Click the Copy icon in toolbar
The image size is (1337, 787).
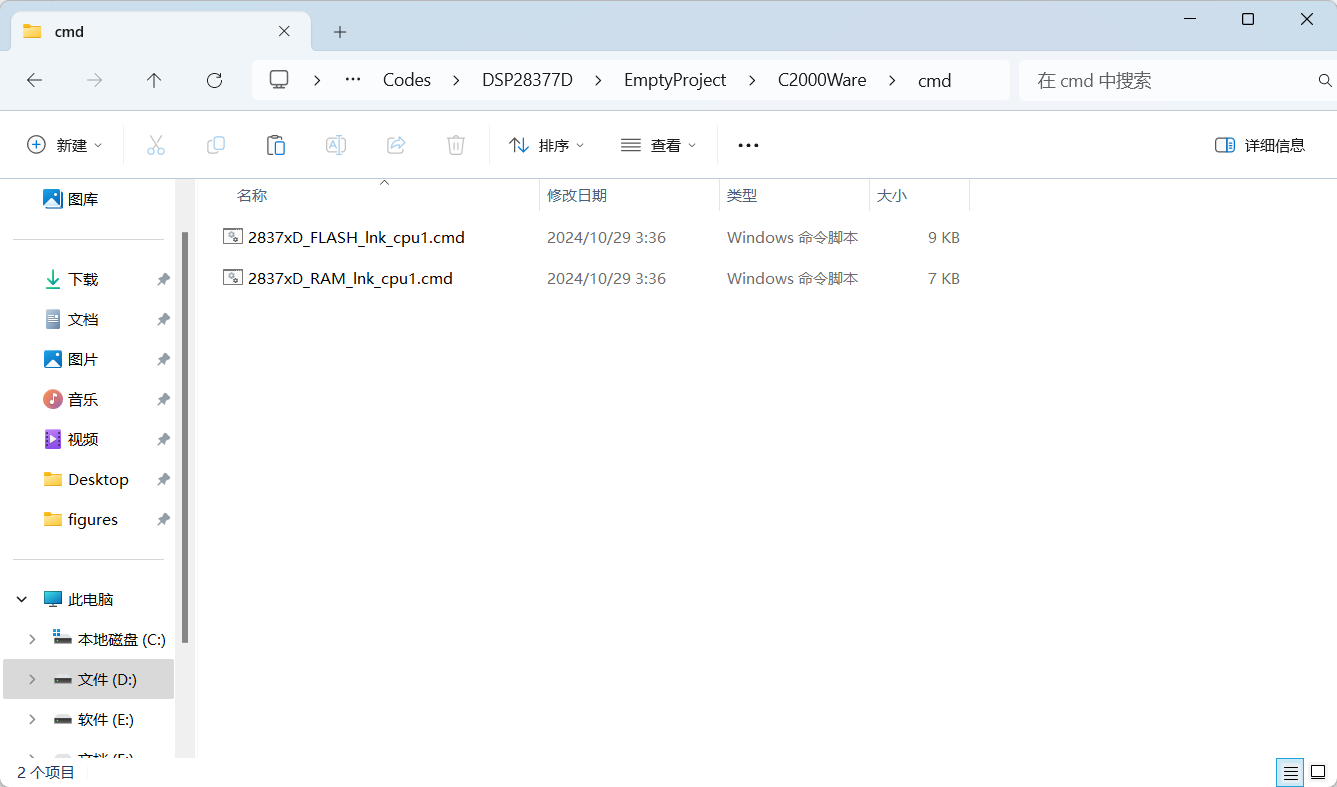tap(216, 145)
